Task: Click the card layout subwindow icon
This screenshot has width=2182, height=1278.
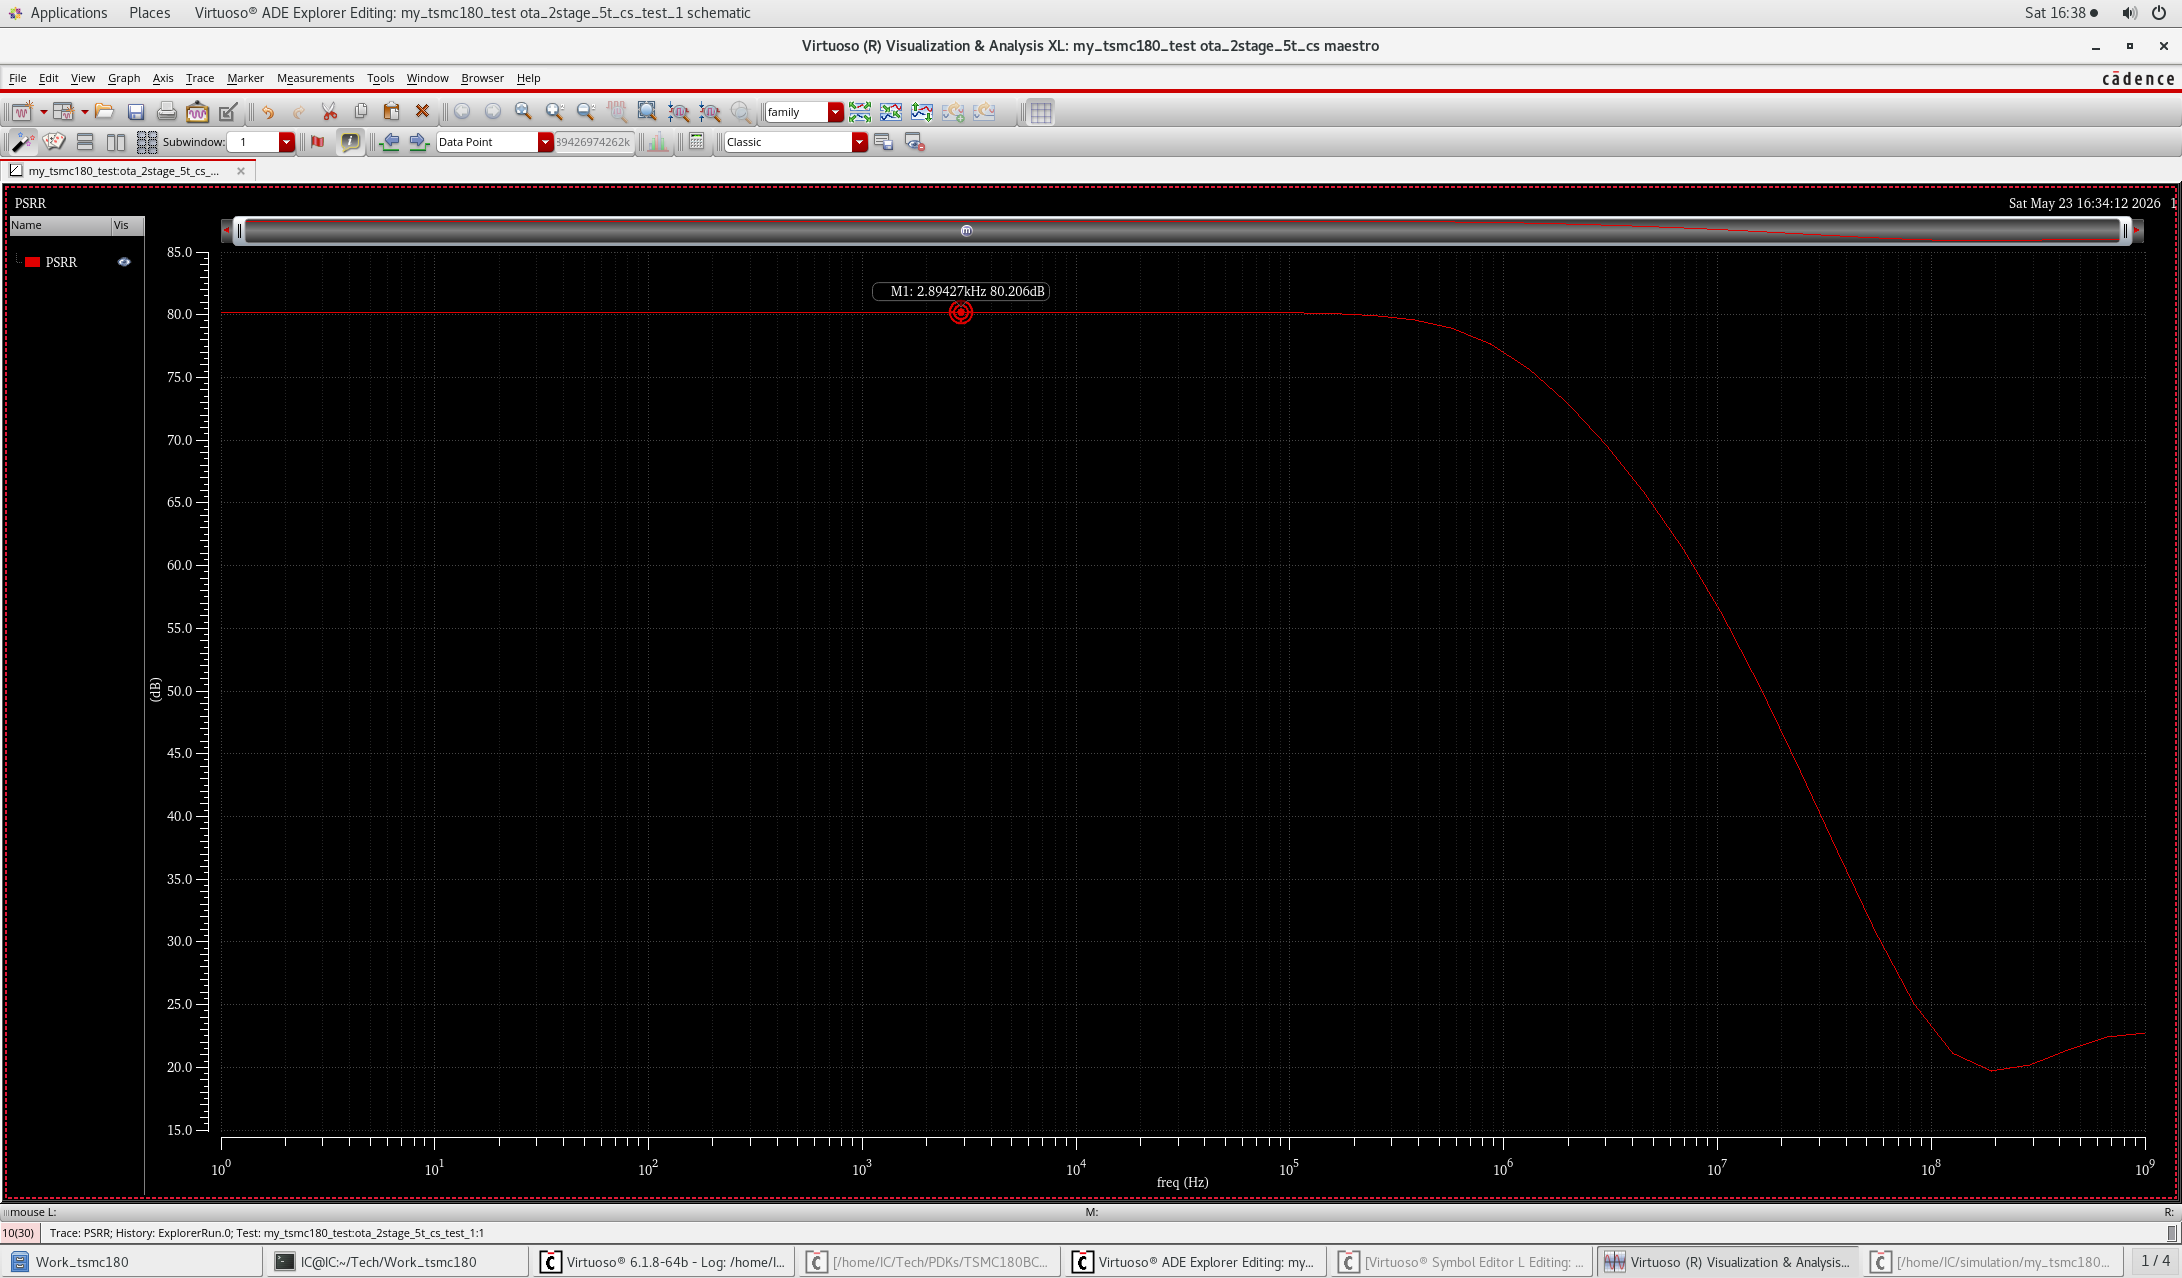Action: tap(54, 142)
